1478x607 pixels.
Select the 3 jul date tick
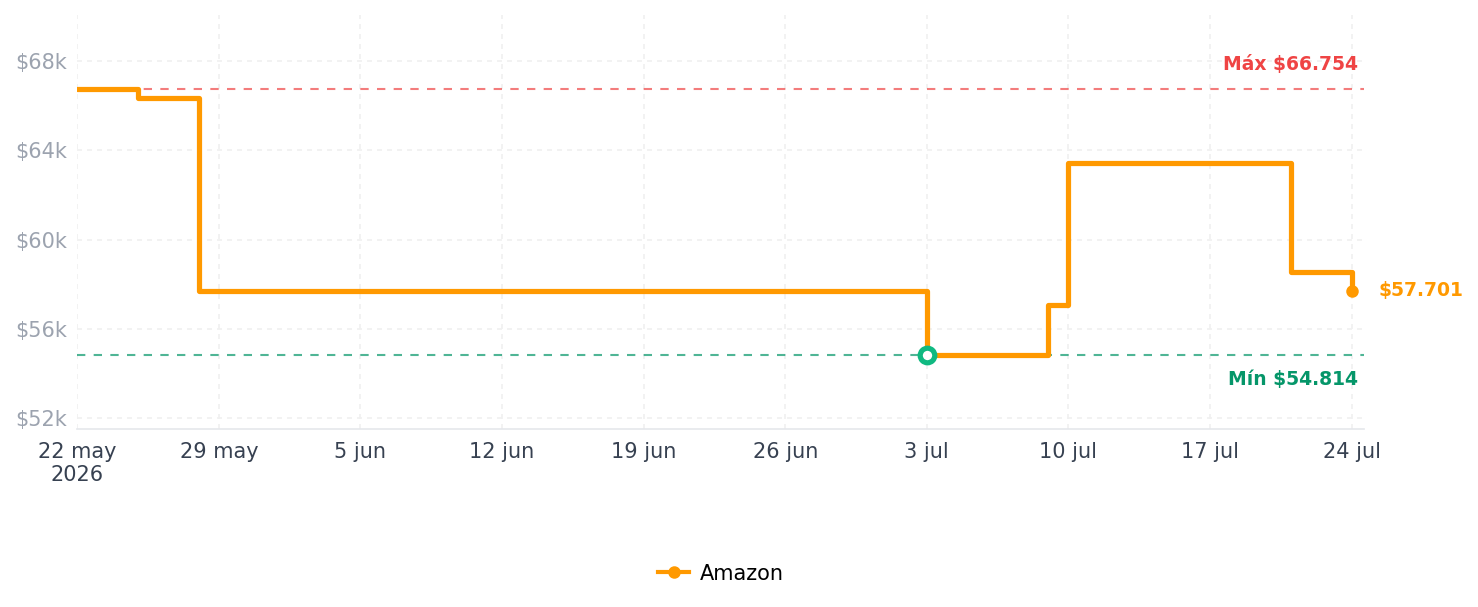pyautogui.click(x=926, y=451)
